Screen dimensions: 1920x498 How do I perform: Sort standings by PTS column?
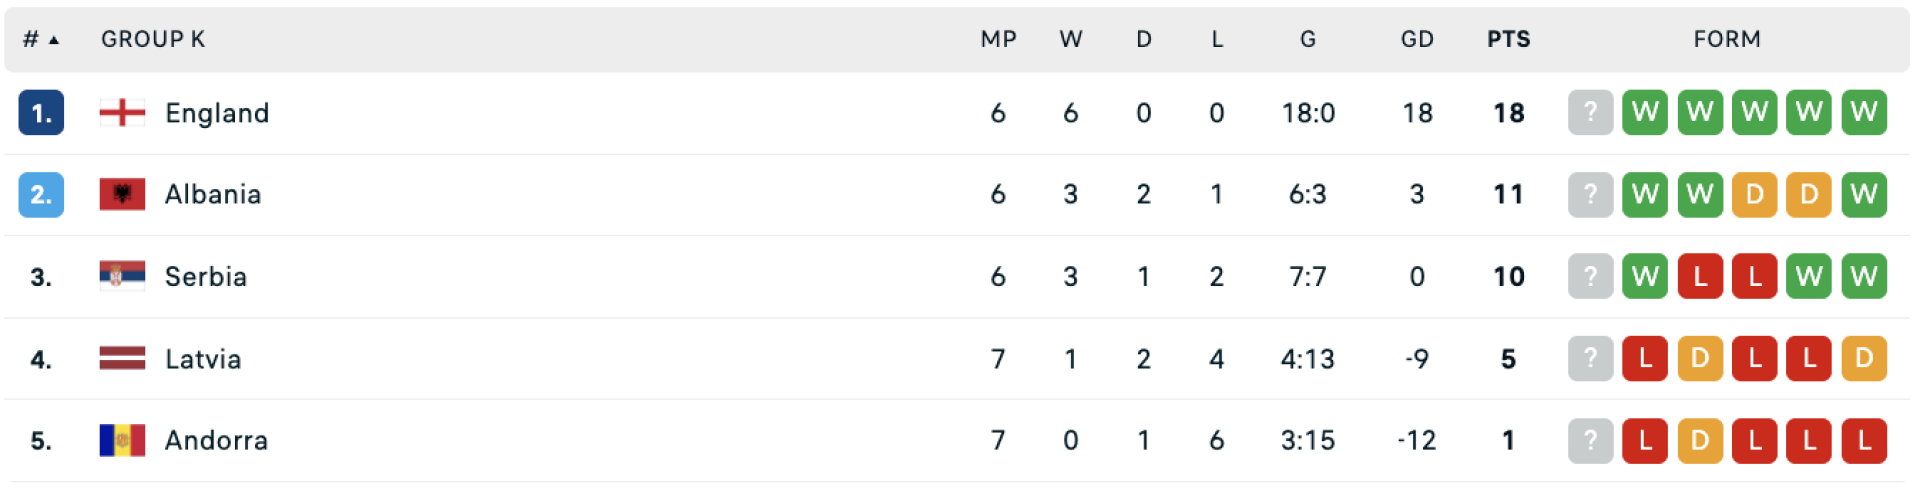point(1508,39)
